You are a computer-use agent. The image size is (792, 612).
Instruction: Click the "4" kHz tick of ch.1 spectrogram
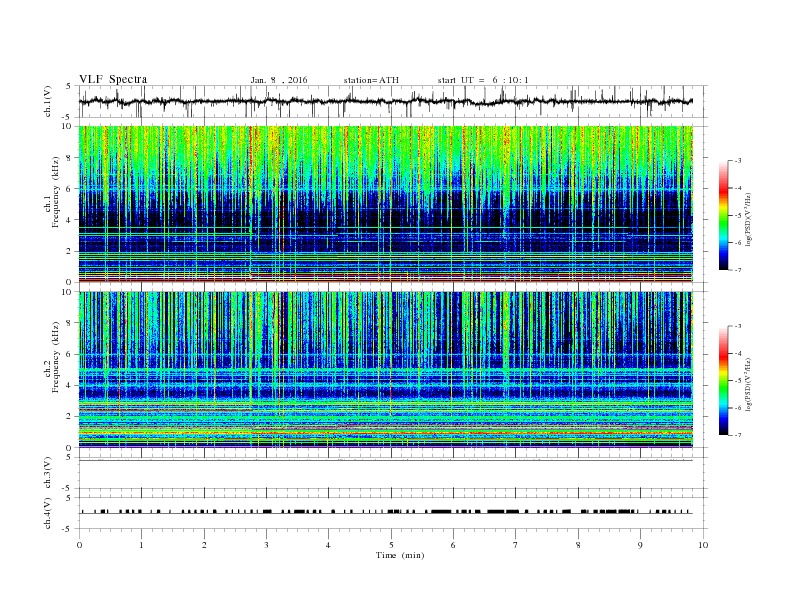[x=69, y=220]
